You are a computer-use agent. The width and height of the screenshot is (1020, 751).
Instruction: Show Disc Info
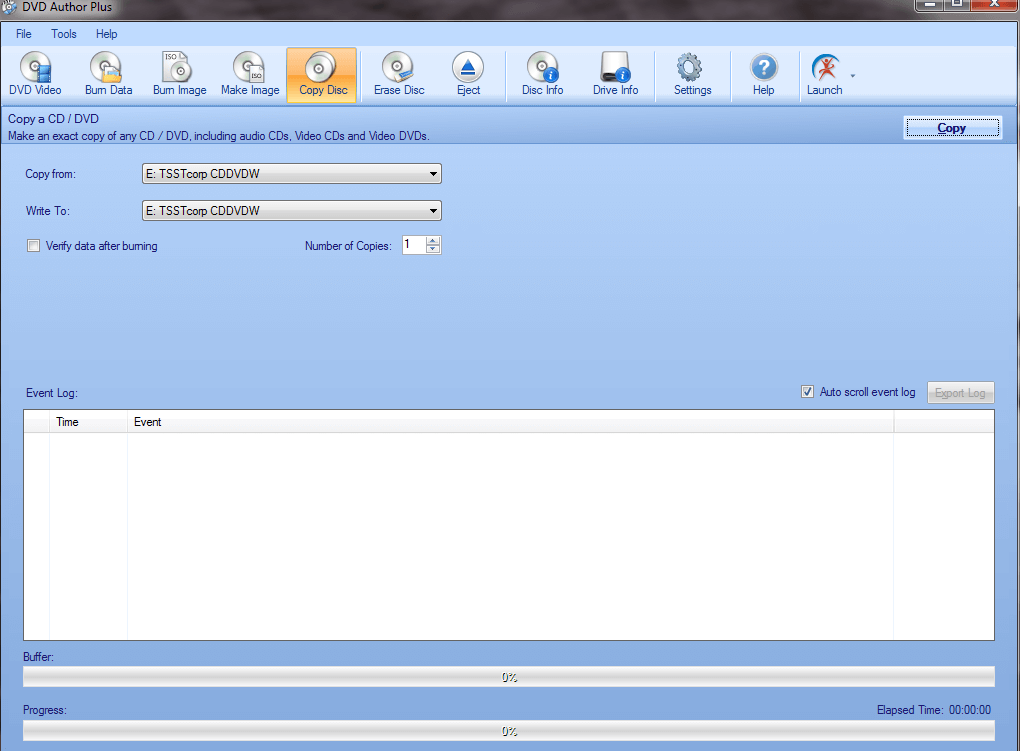[543, 74]
